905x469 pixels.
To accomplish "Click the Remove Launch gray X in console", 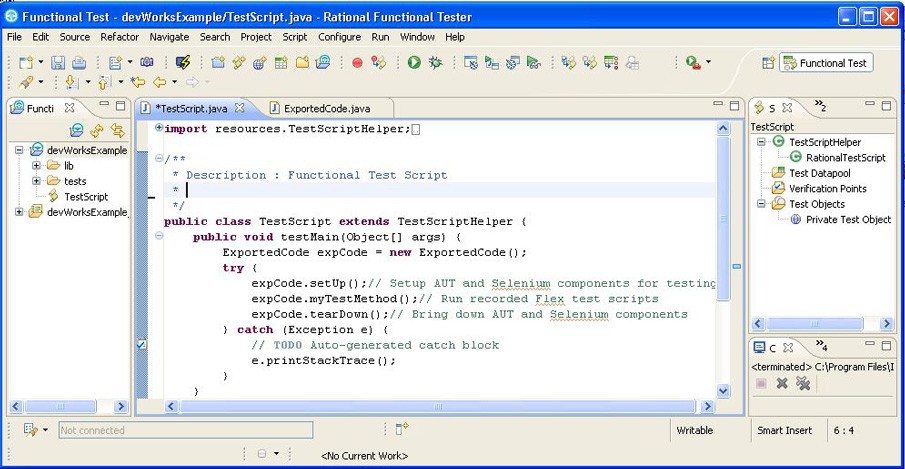I will tap(782, 383).
